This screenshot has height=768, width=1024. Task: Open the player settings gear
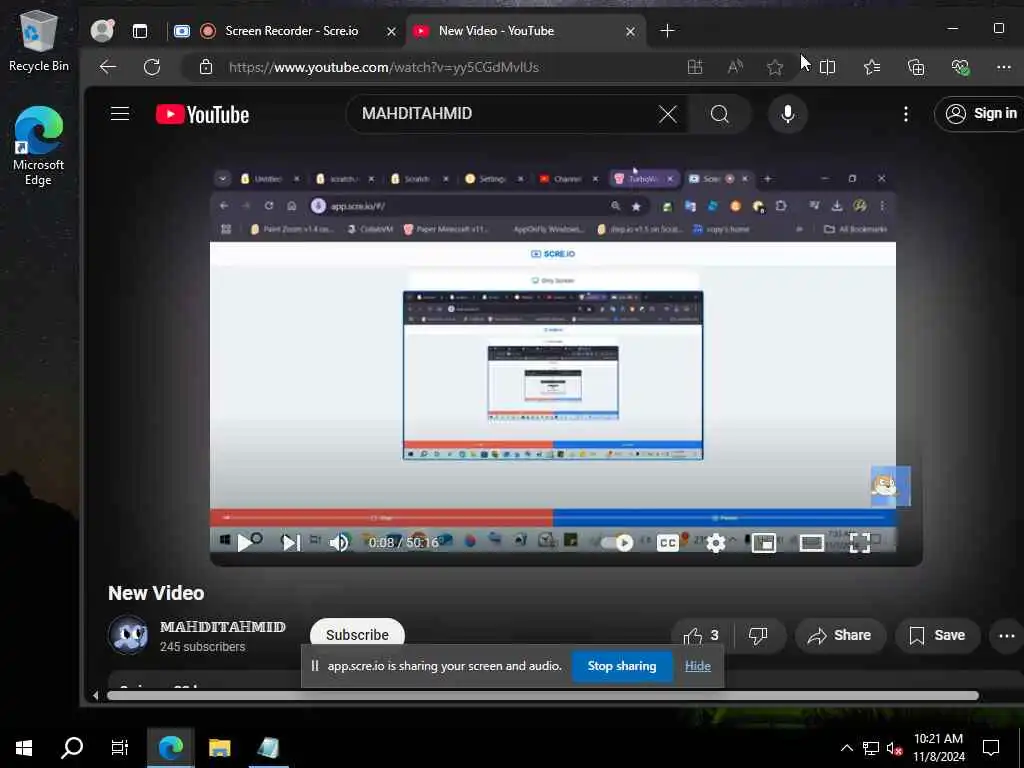[x=716, y=542]
